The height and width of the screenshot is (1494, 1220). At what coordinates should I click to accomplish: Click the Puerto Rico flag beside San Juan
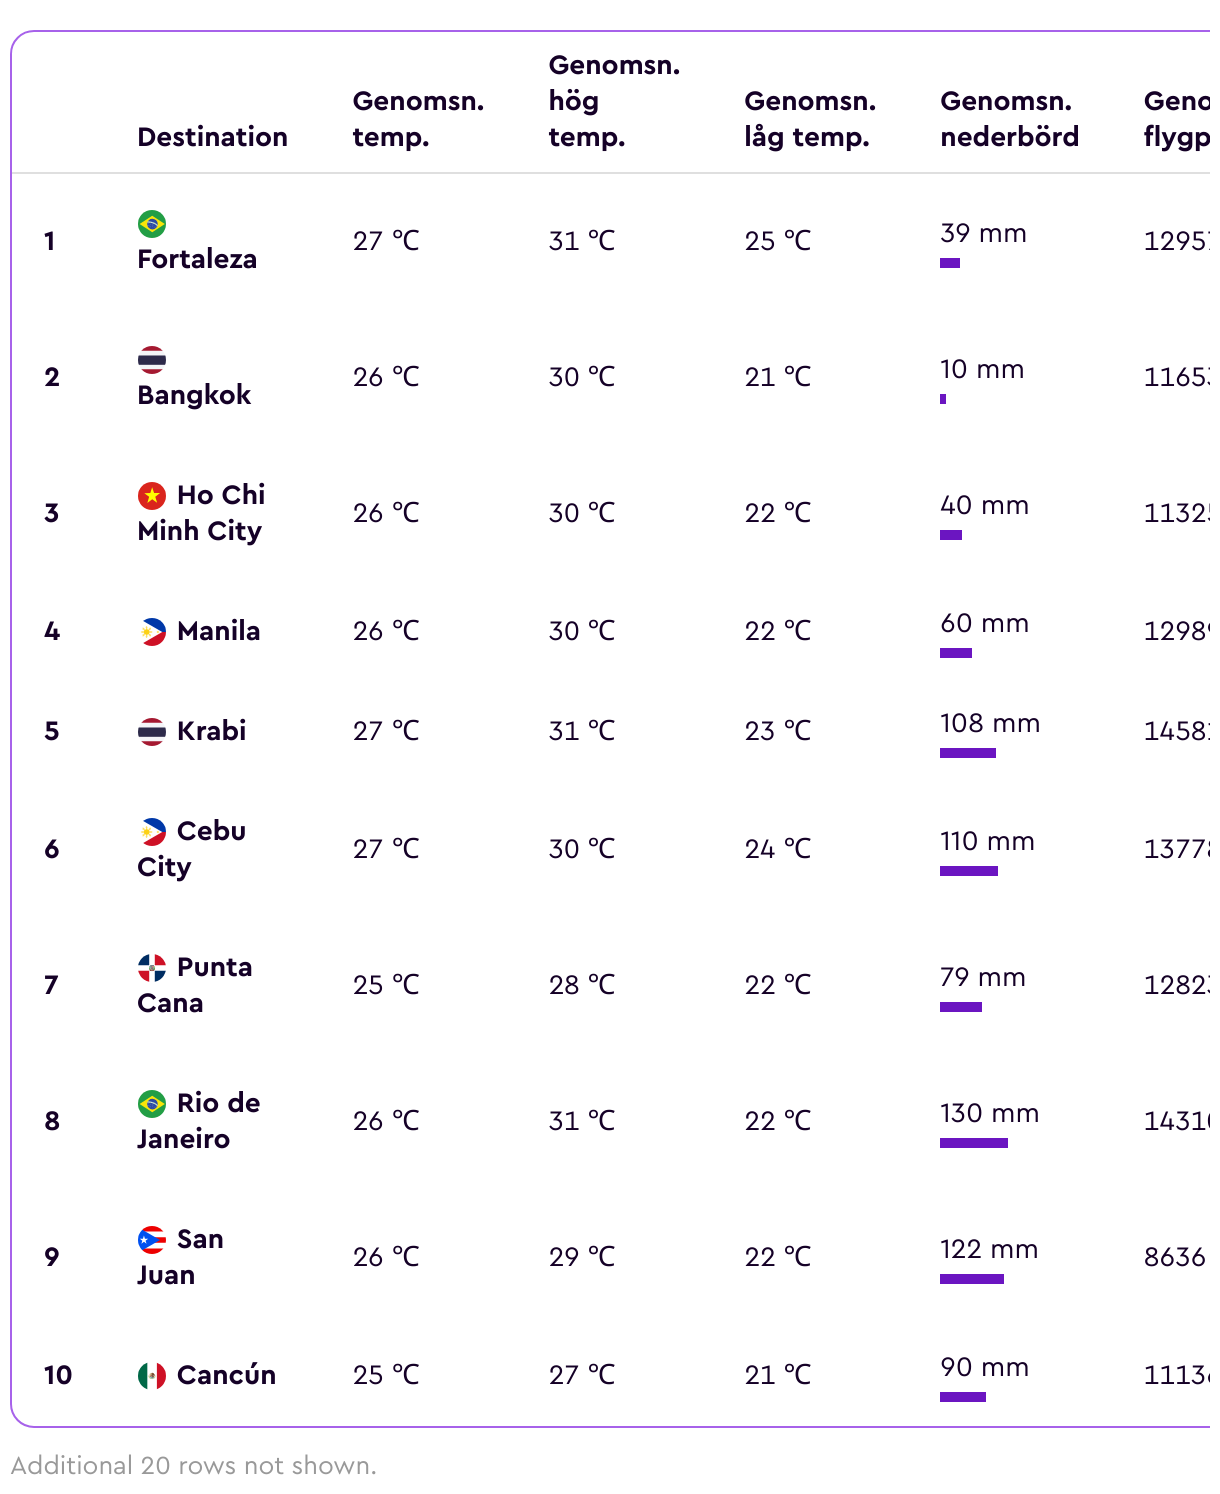[152, 1239]
